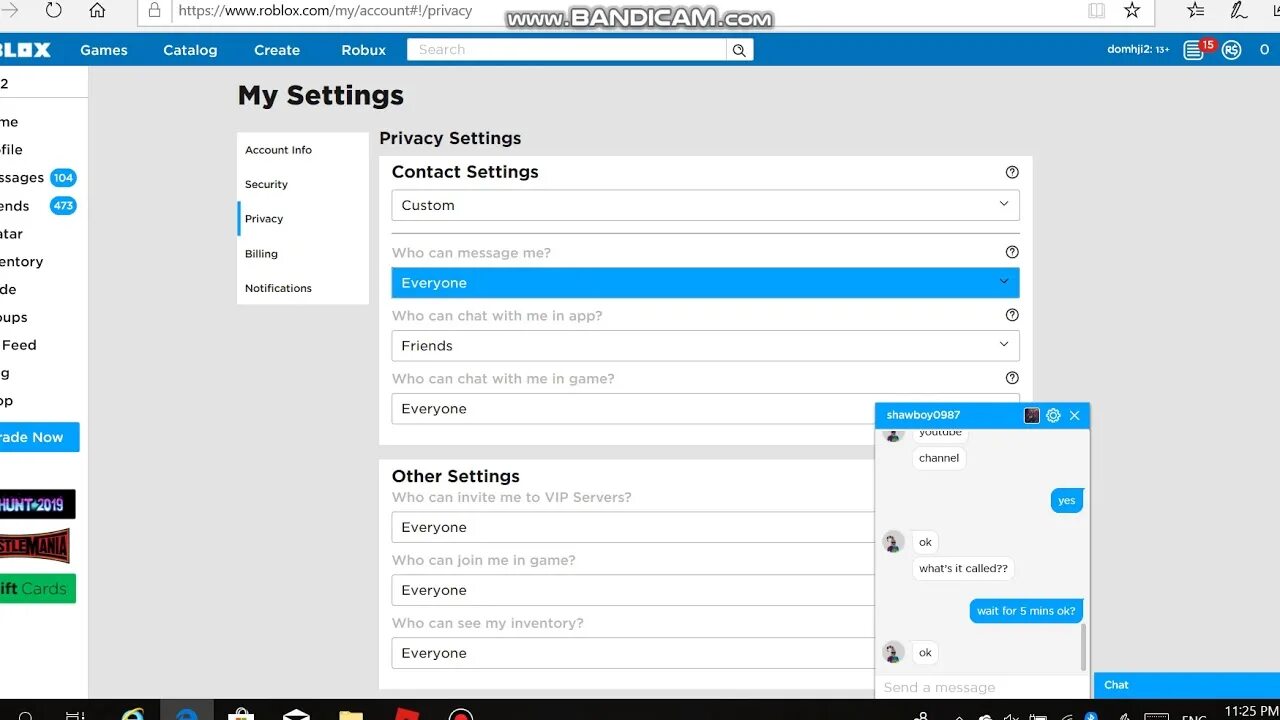
Task: Open help for Who can message me
Action: [1012, 252]
